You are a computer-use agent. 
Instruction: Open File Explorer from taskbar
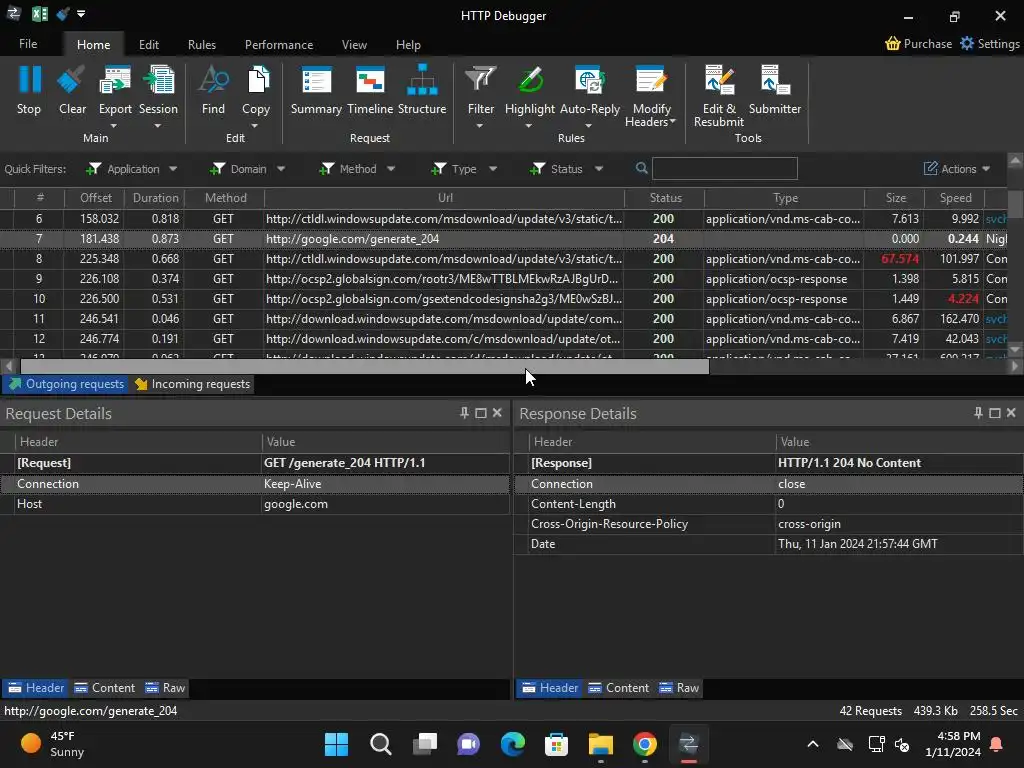pos(601,744)
